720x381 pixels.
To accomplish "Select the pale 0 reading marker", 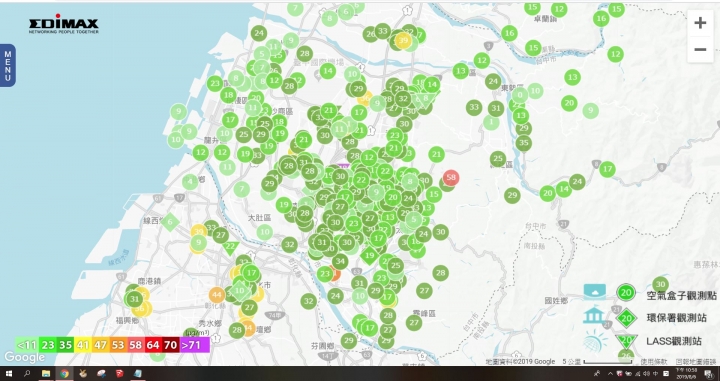I will (520, 95).
